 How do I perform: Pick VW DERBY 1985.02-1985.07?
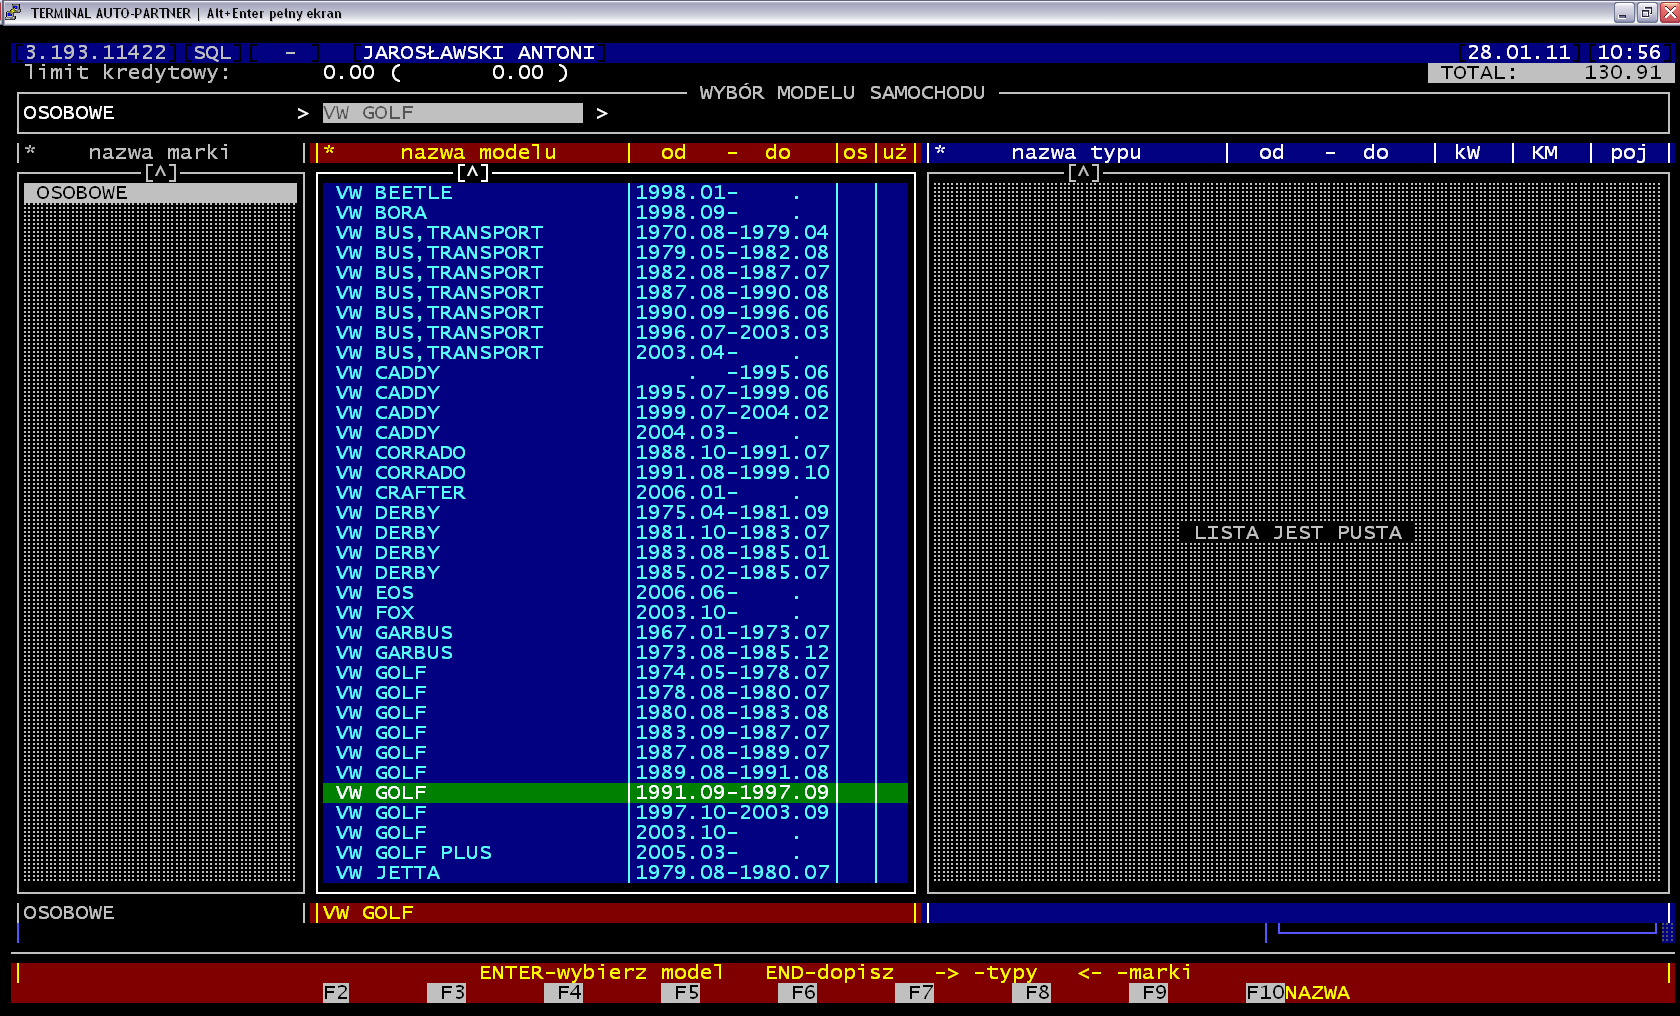pyautogui.click(x=615, y=573)
